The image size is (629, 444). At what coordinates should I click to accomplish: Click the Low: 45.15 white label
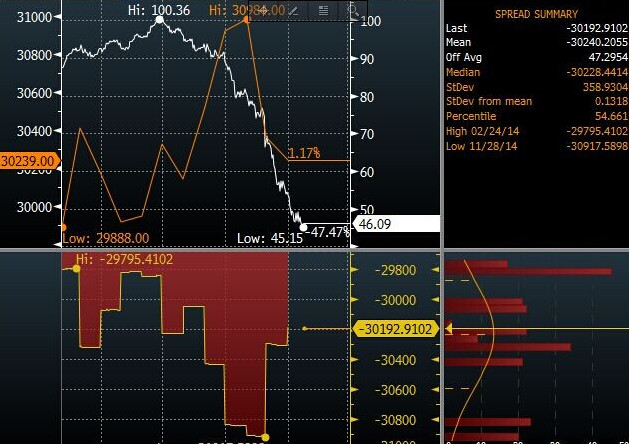point(264,238)
